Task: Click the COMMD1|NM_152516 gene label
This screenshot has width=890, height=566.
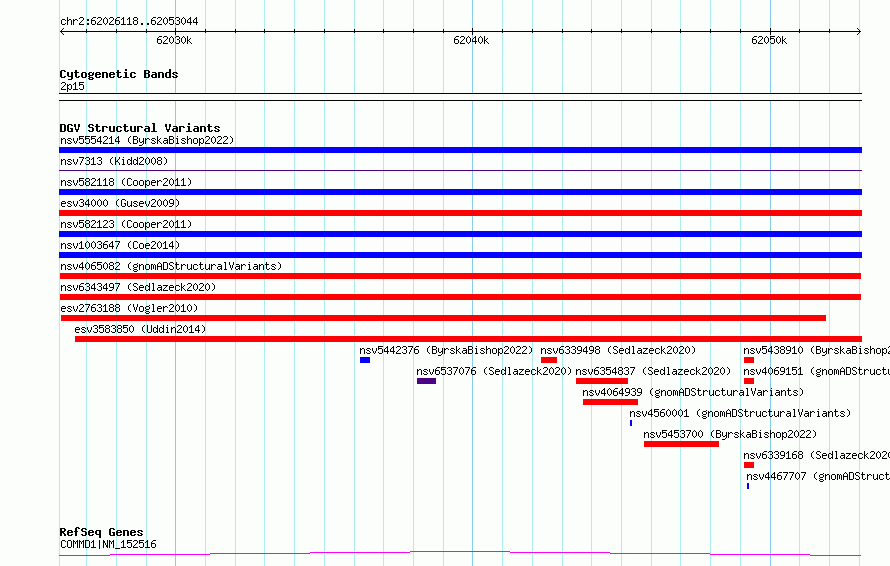Action: coord(108,544)
